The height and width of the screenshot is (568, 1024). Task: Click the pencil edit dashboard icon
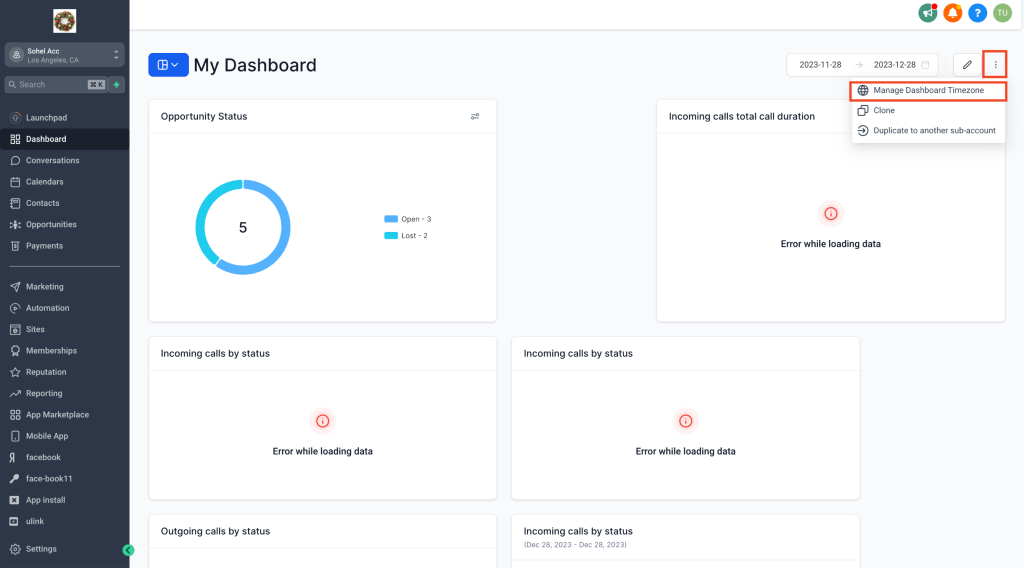point(967,65)
